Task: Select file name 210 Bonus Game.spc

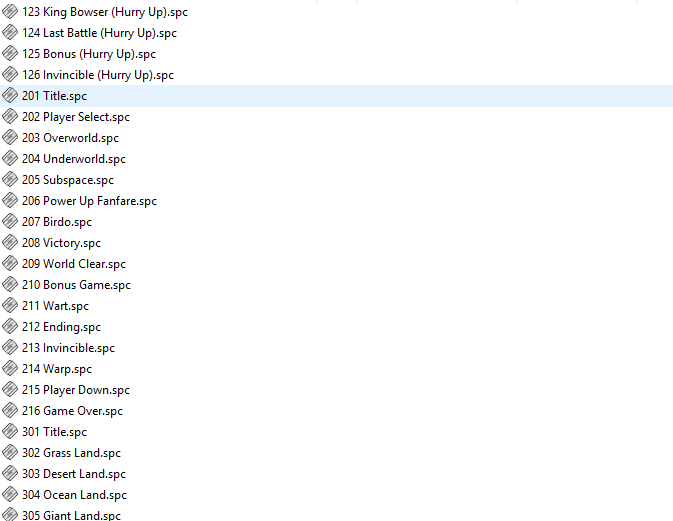Action: [x=76, y=285]
